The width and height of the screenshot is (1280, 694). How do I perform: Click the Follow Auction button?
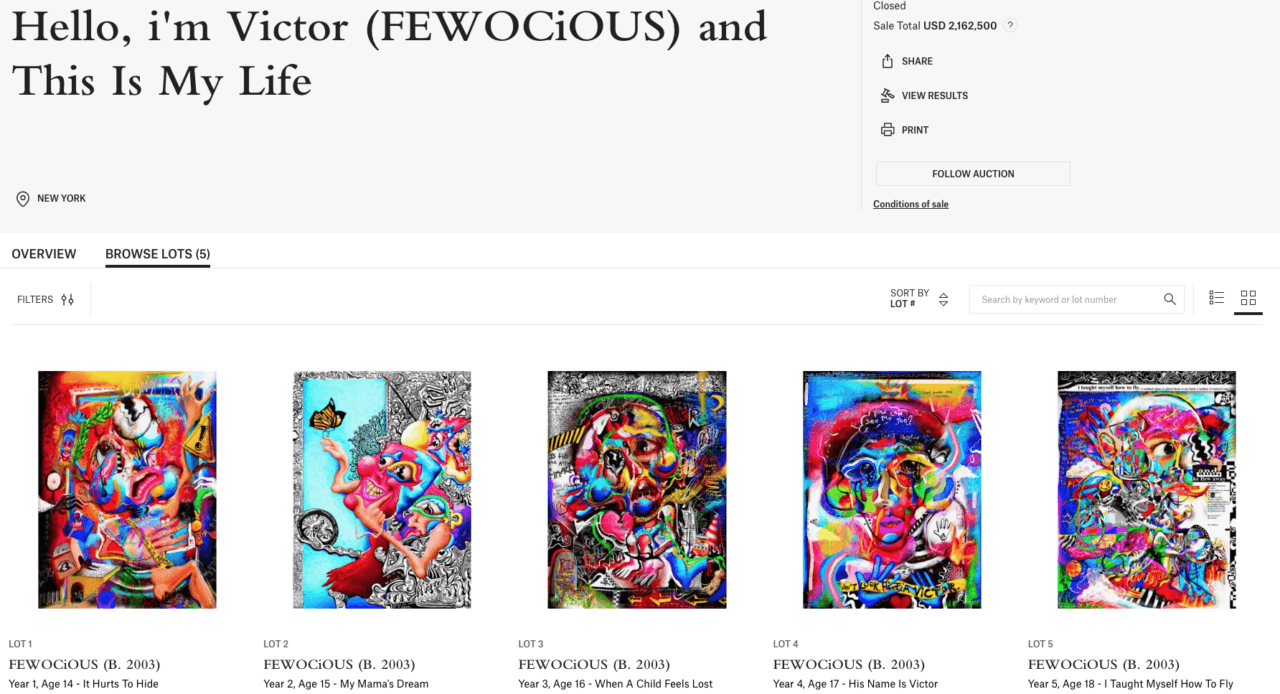point(973,174)
